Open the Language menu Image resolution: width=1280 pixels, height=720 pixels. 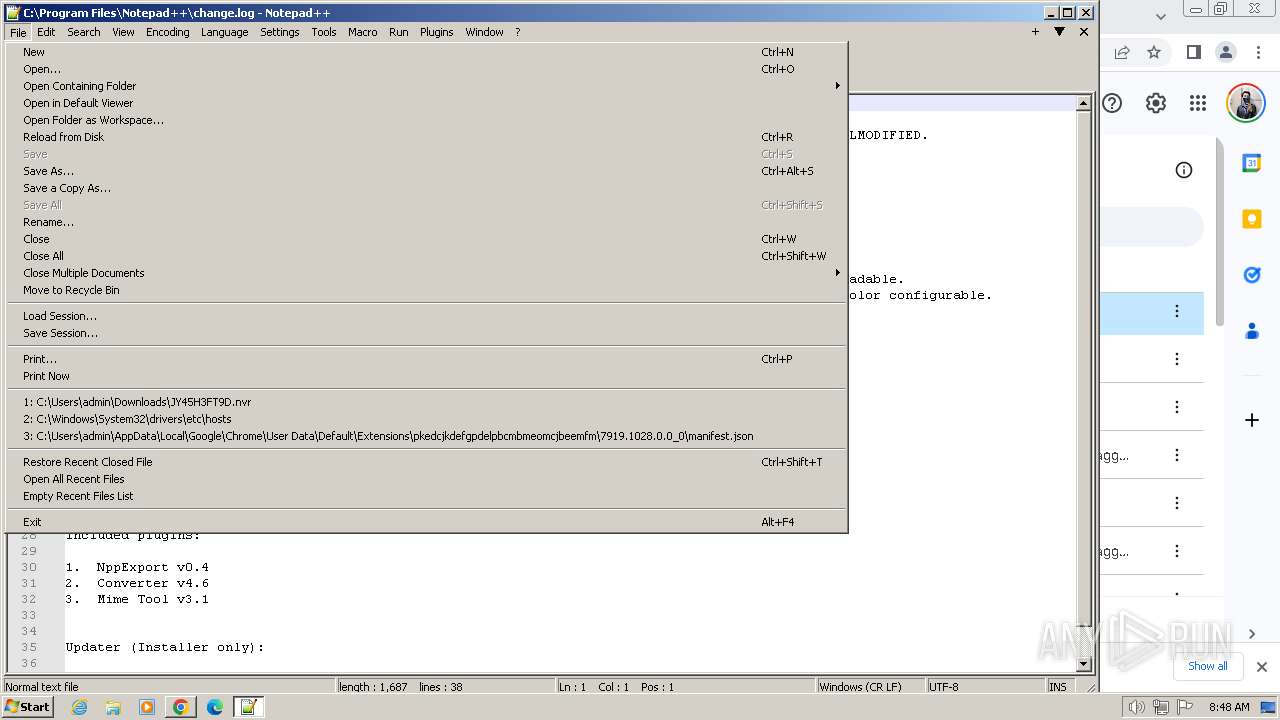point(224,32)
